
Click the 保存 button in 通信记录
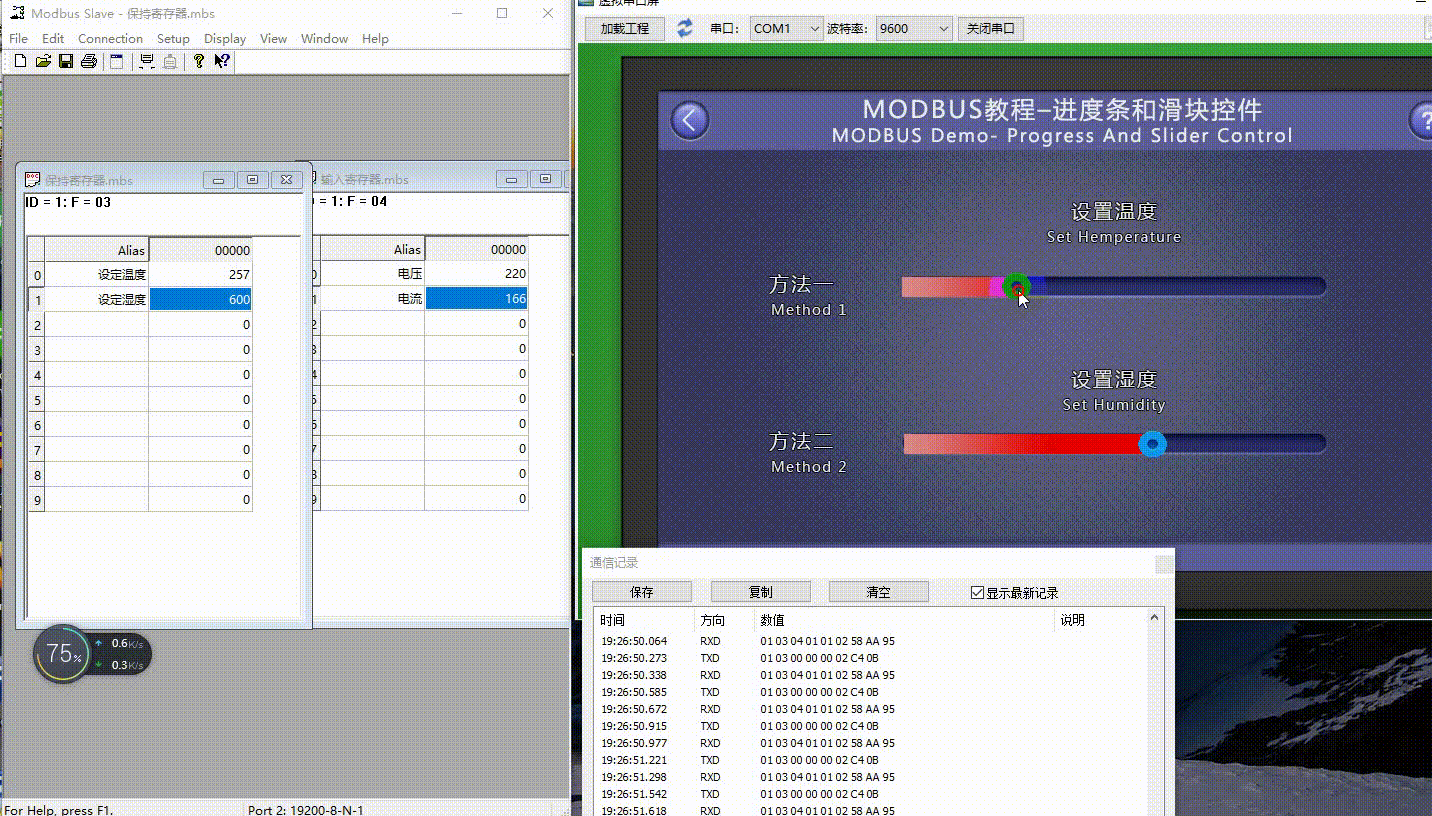point(642,592)
